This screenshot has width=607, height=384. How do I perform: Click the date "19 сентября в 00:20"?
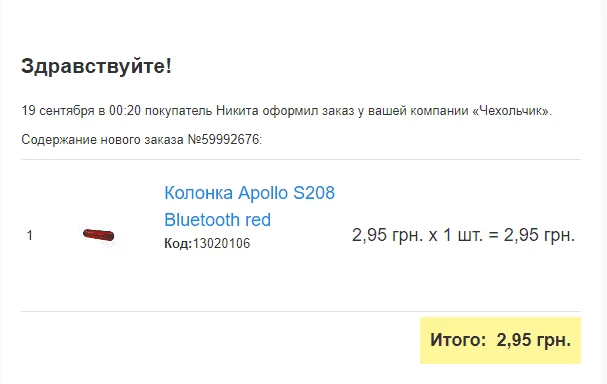coord(81,111)
